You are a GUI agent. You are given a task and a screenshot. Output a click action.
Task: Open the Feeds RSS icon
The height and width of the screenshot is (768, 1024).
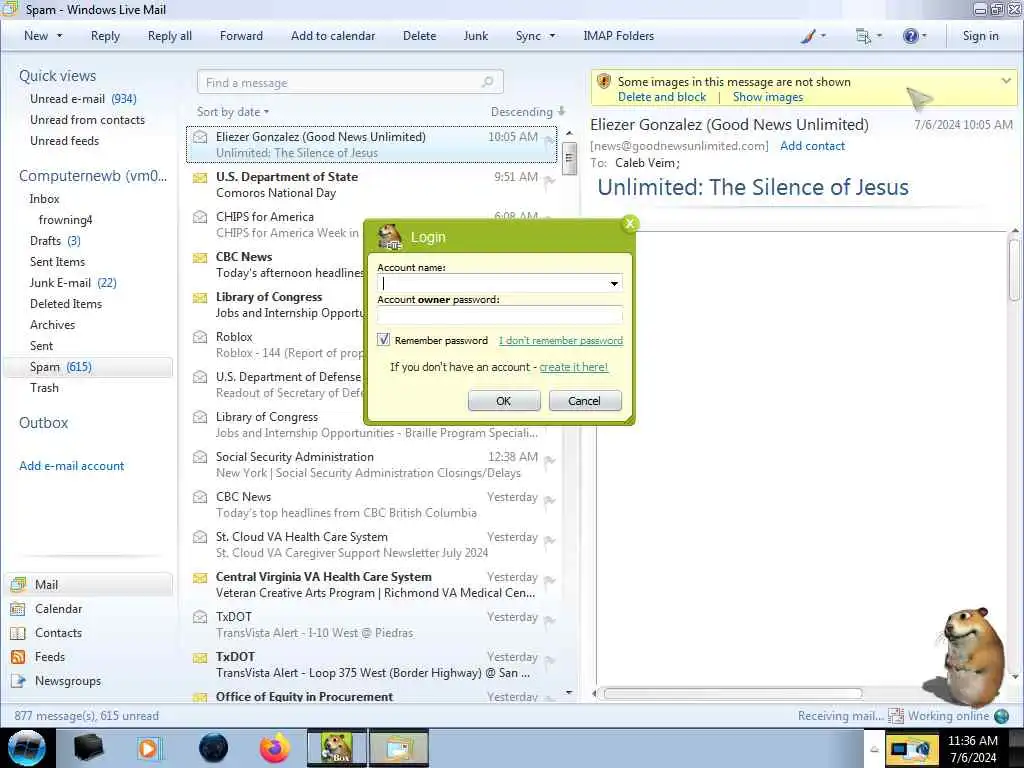[18, 657]
